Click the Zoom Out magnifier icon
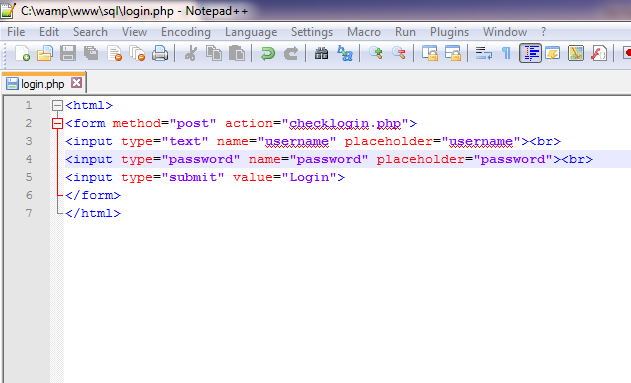This screenshot has height=383, width=631. pyautogui.click(x=399, y=53)
